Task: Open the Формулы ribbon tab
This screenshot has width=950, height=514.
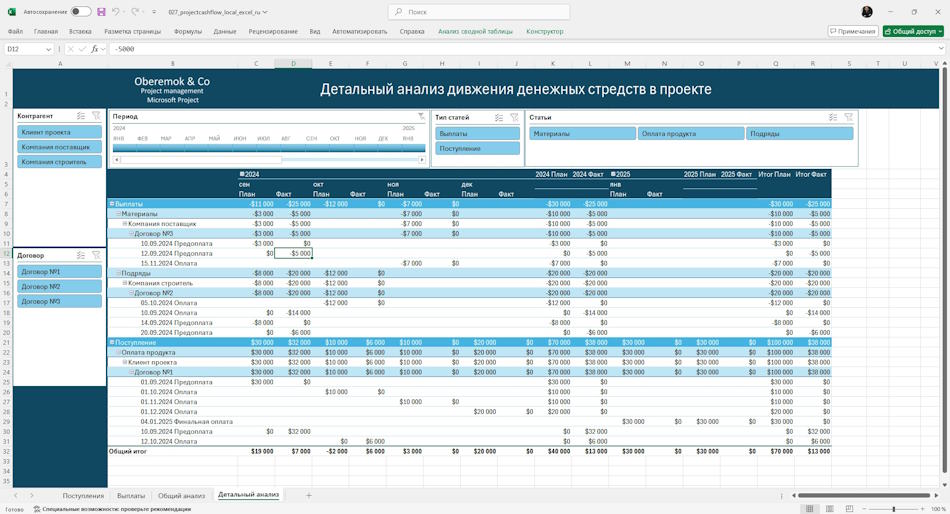Action: pyautogui.click(x=188, y=31)
